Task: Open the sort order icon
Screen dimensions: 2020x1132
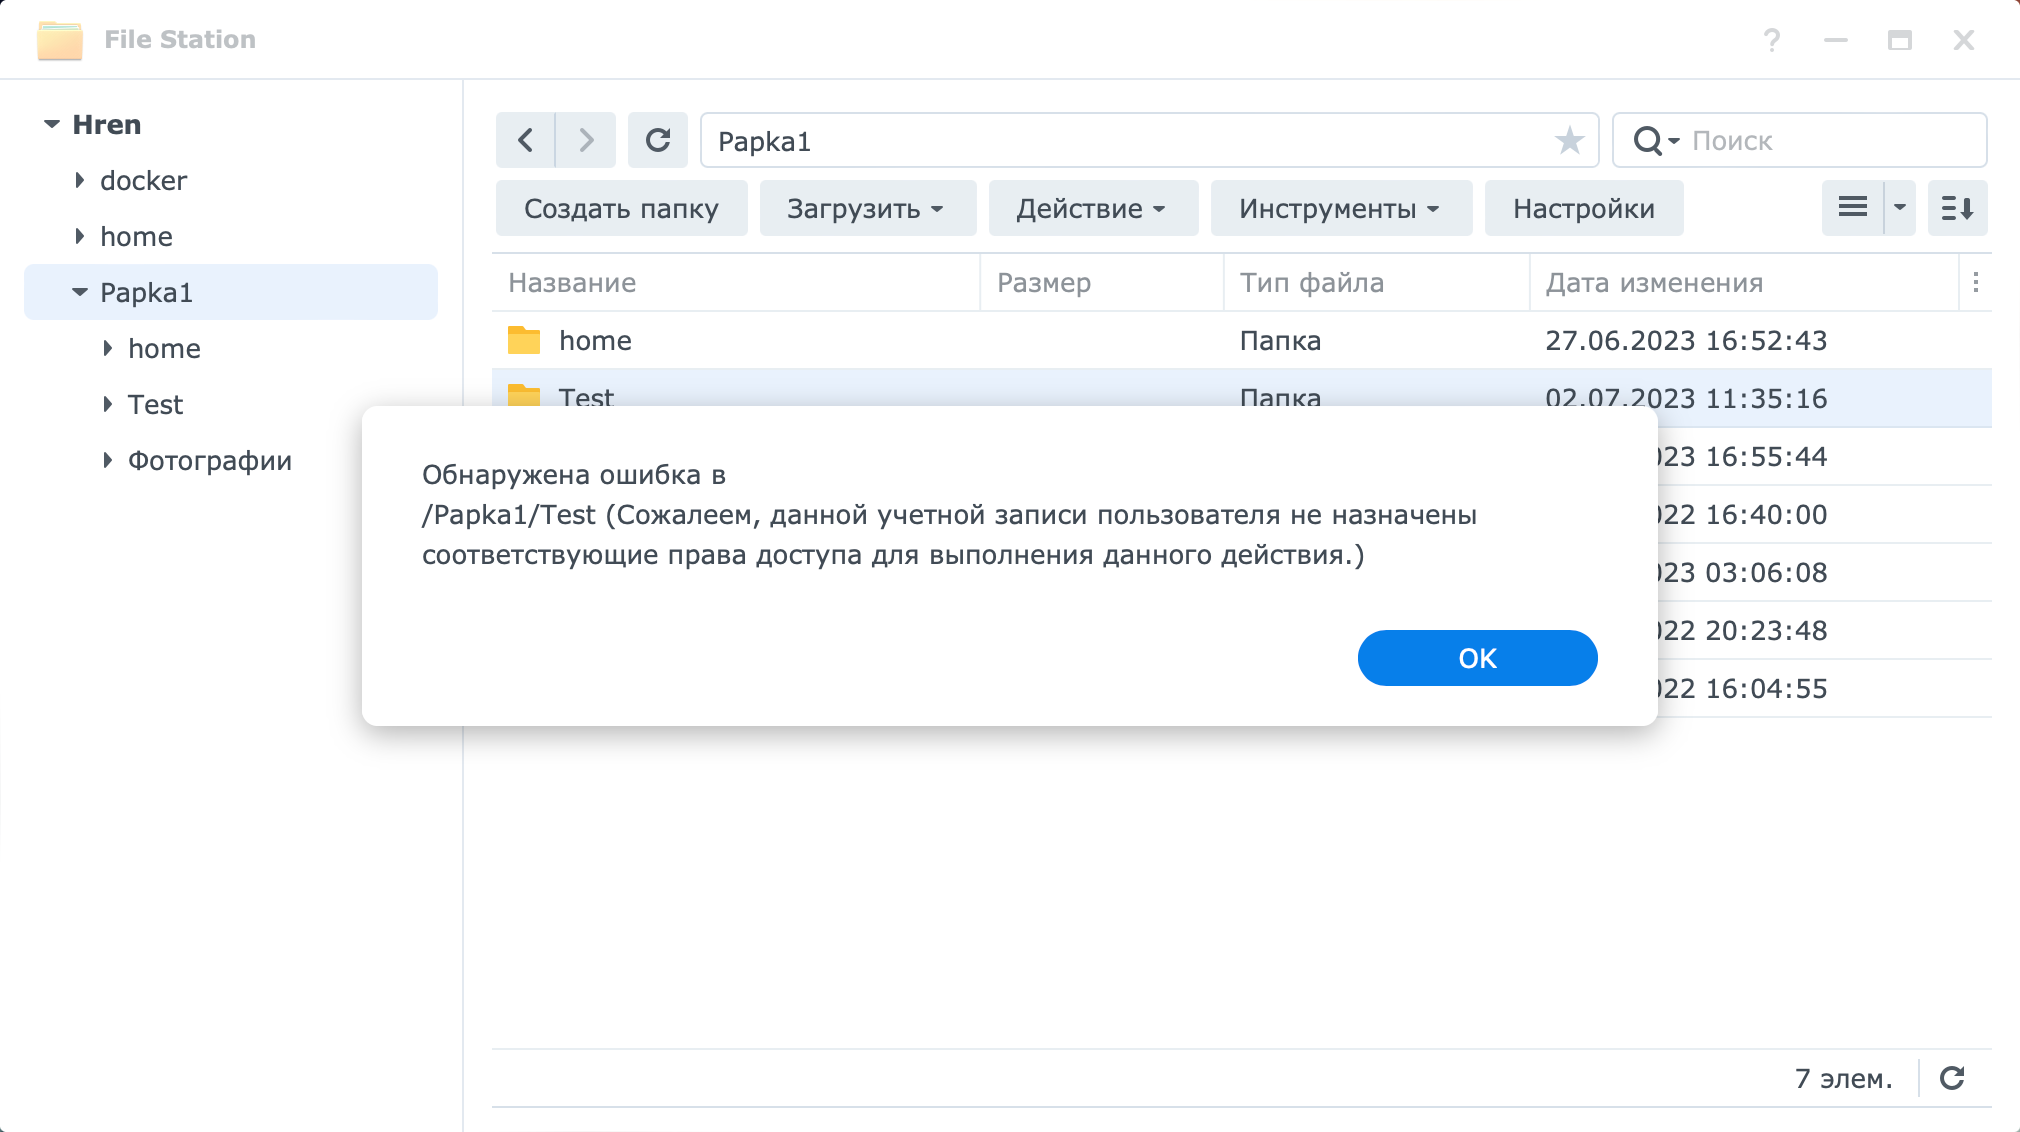Action: [1957, 208]
